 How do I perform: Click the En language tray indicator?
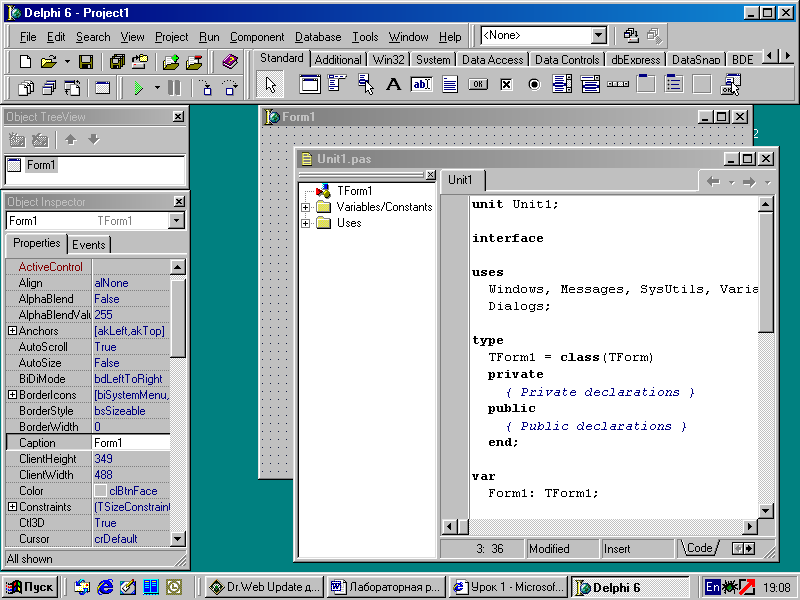point(712,587)
